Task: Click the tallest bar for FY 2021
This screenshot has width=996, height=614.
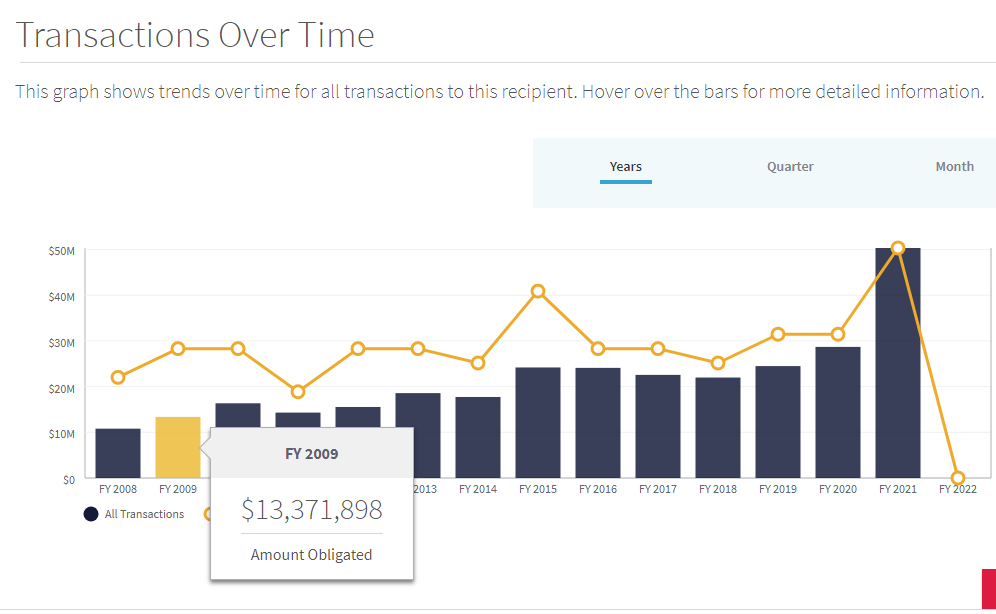Action: pyautogui.click(x=898, y=363)
